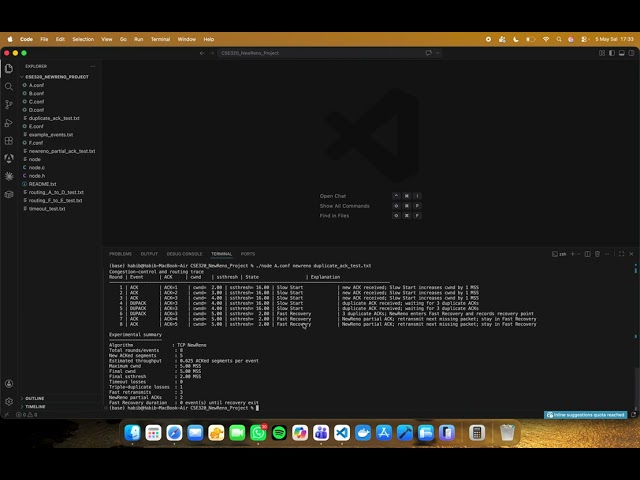Open the chat menu dropdown arrow in title bar
Viewport: 640px width, 480px height.
click(x=438, y=53)
